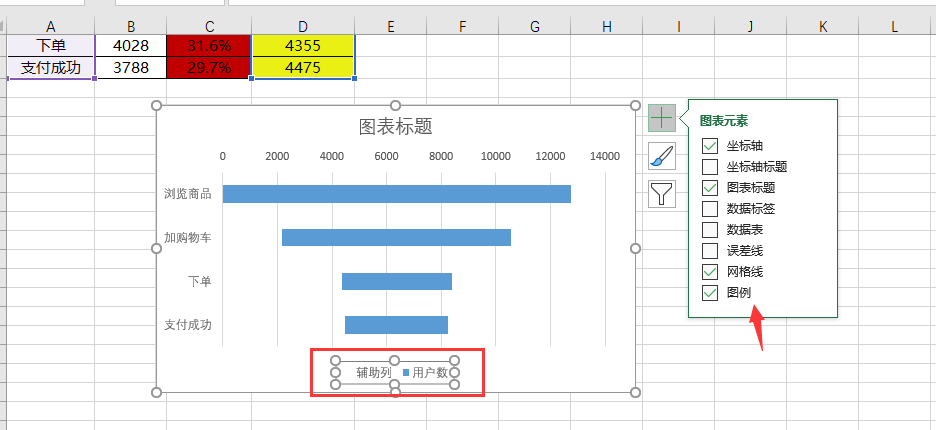The width and height of the screenshot is (936, 430).
Task: Uncheck the 网格线 checkbox
Action: [710, 272]
